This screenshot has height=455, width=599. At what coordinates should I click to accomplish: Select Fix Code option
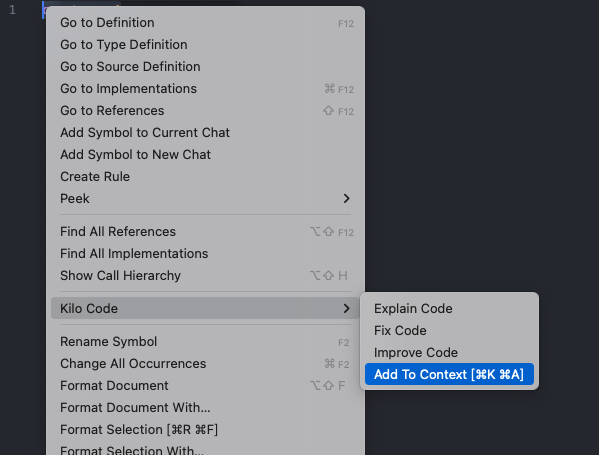(x=449, y=330)
